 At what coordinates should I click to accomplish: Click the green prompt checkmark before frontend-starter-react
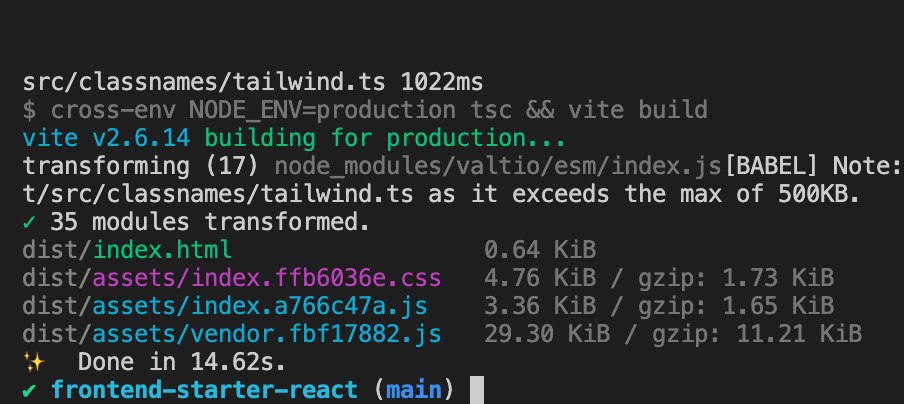click(28, 387)
